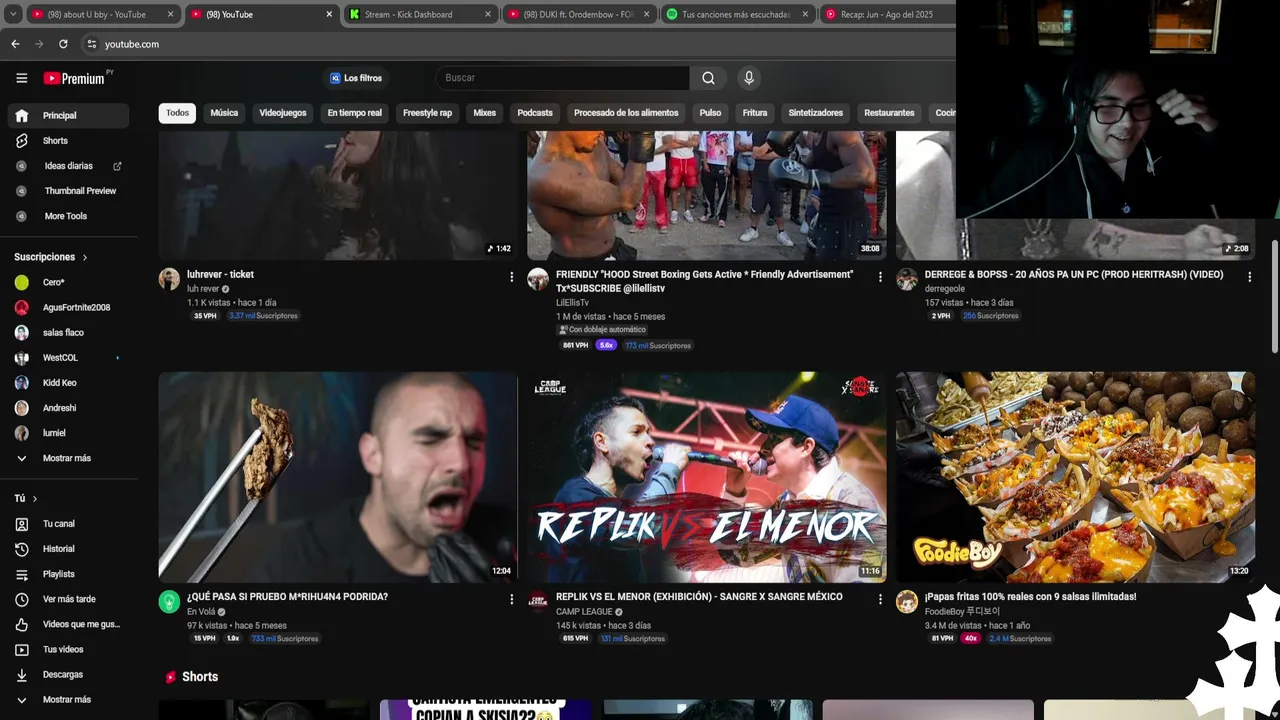Expand Suscripciones section
Image resolution: width=1280 pixels, height=720 pixels.
[51, 257]
